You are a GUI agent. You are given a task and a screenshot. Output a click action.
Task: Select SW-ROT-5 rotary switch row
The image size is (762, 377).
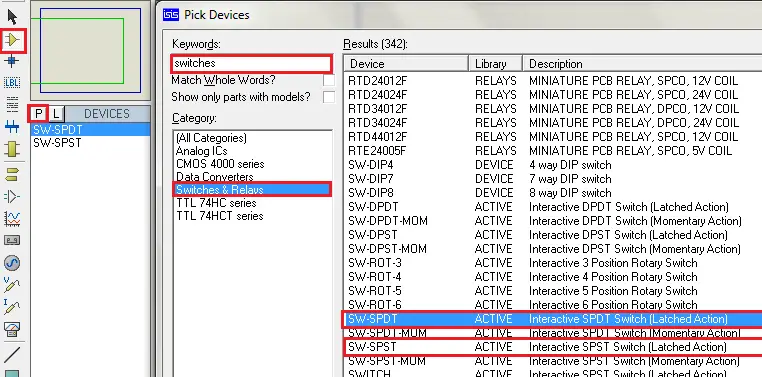tap(553, 291)
